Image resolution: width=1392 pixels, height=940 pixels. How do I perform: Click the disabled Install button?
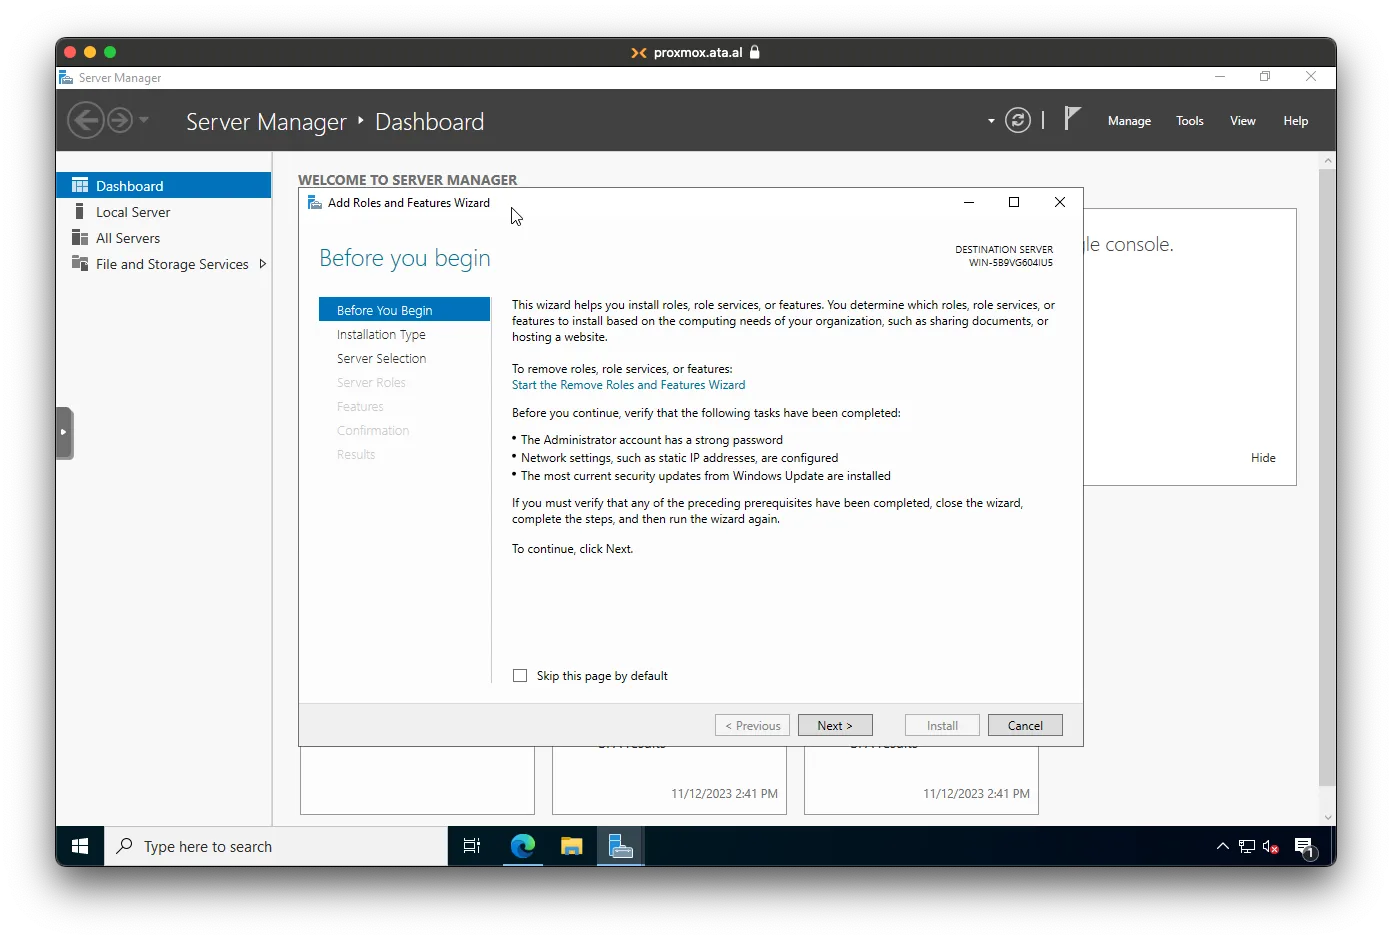click(942, 725)
